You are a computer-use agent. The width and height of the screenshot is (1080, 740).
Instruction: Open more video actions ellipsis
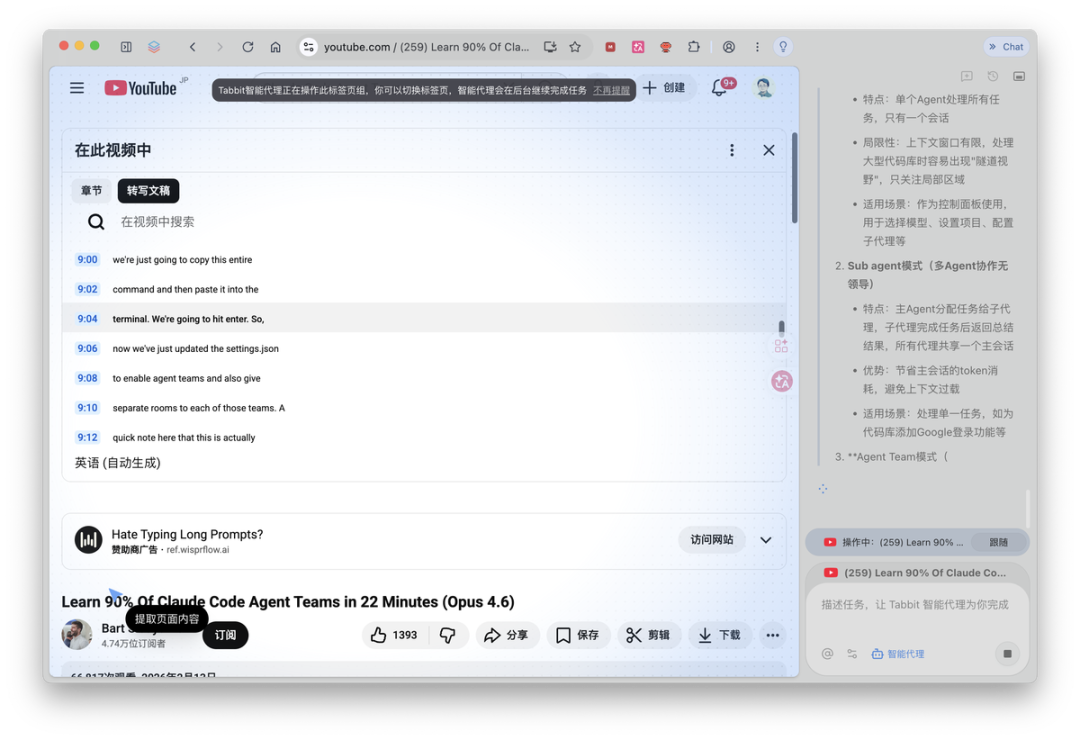click(x=772, y=635)
